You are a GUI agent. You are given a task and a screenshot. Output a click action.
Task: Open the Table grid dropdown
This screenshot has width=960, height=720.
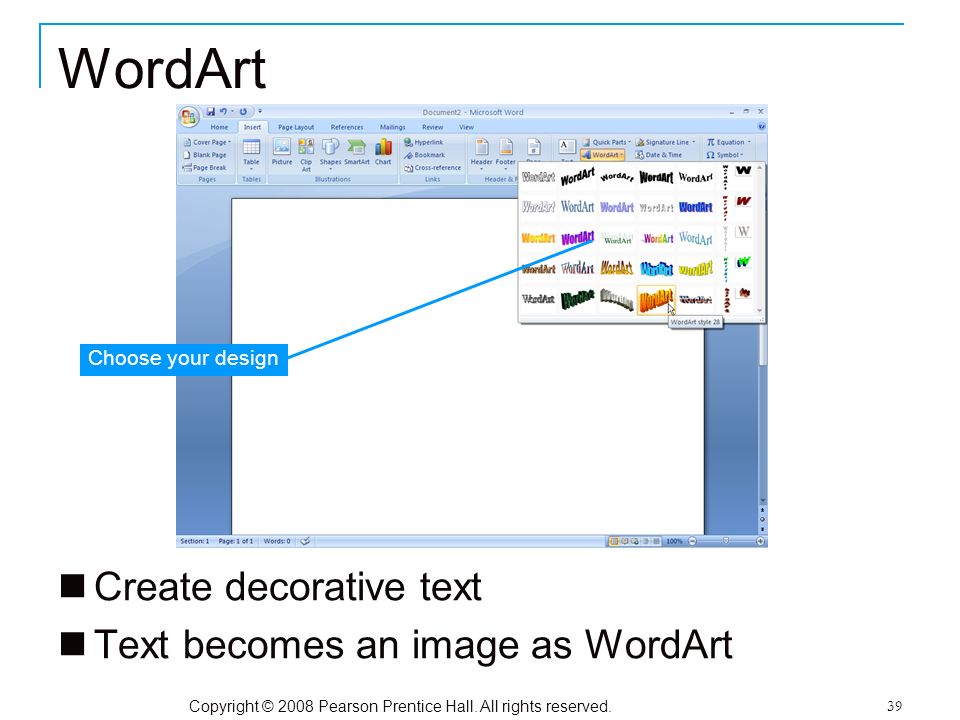[x=252, y=153]
